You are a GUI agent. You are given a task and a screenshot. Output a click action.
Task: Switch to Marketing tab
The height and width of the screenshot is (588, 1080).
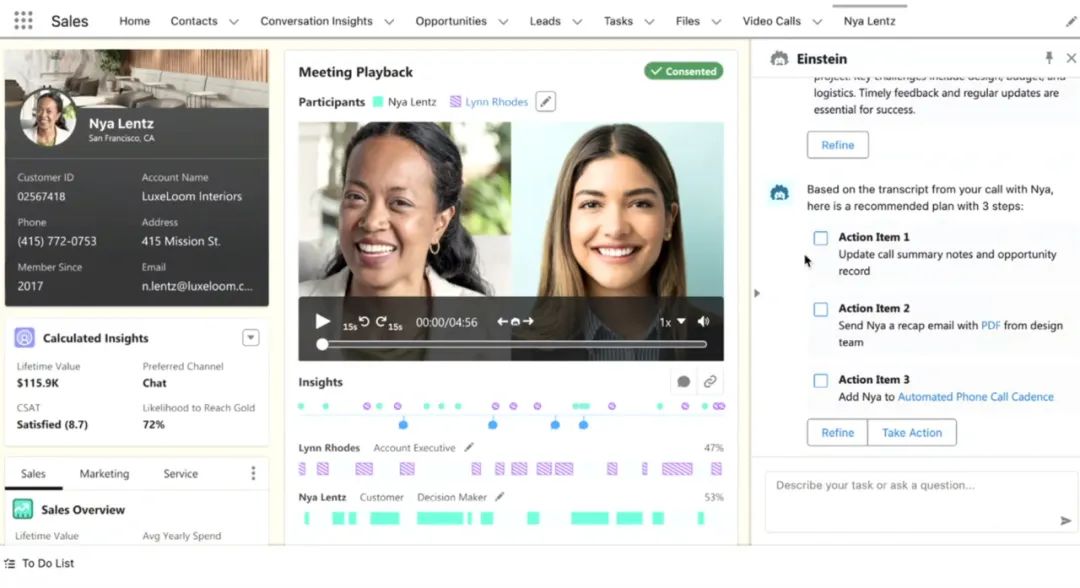point(104,474)
